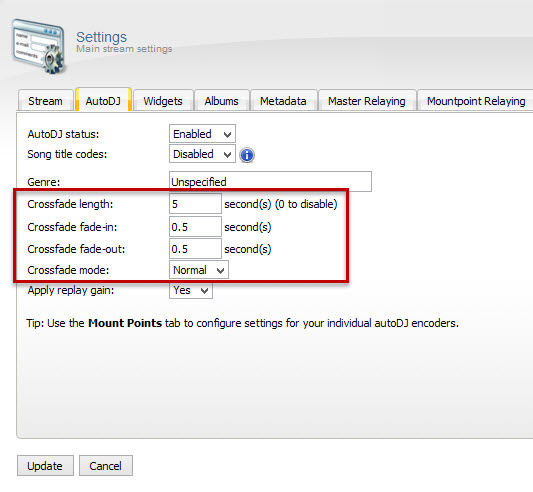This screenshot has height=492, width=533.
Task: Open the Song title codes dropdown
Action: [202, 154]
